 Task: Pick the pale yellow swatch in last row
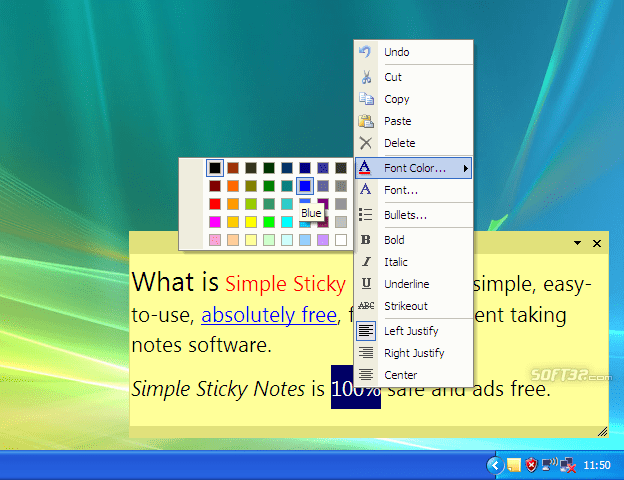pyautogui.click(x=251, y=240)
